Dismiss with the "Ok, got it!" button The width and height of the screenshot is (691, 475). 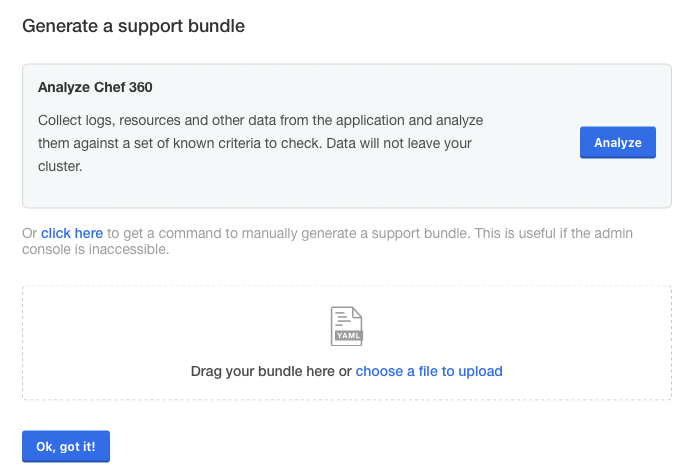coord(66,446)
